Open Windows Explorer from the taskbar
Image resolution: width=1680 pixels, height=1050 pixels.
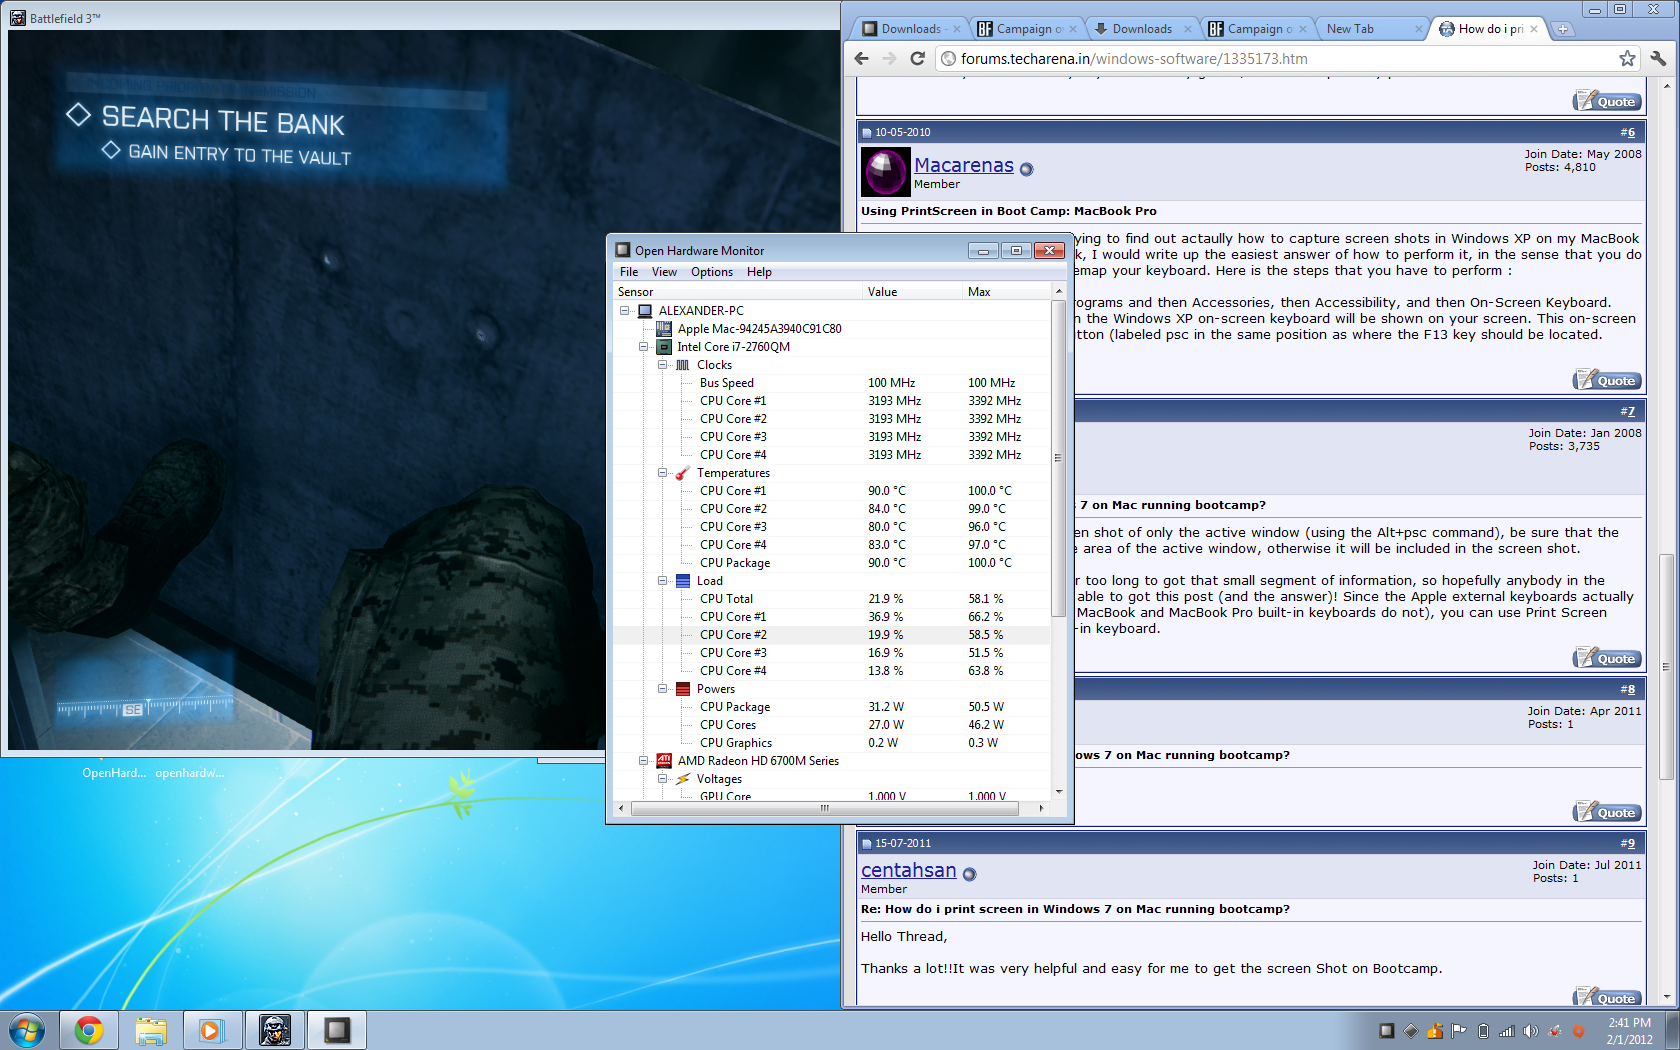point(151,1030)
